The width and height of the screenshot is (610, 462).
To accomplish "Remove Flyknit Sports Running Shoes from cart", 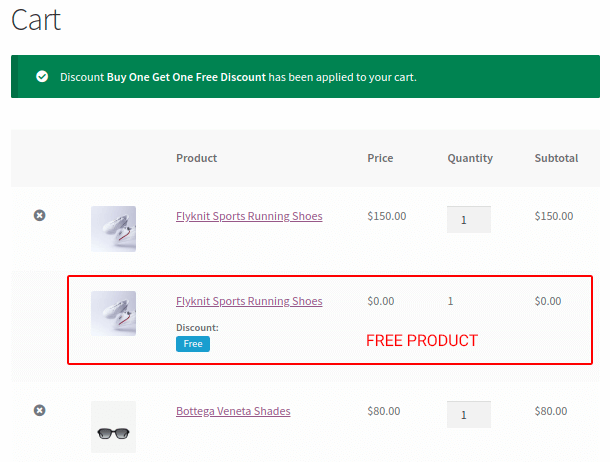I will point(39,215).
